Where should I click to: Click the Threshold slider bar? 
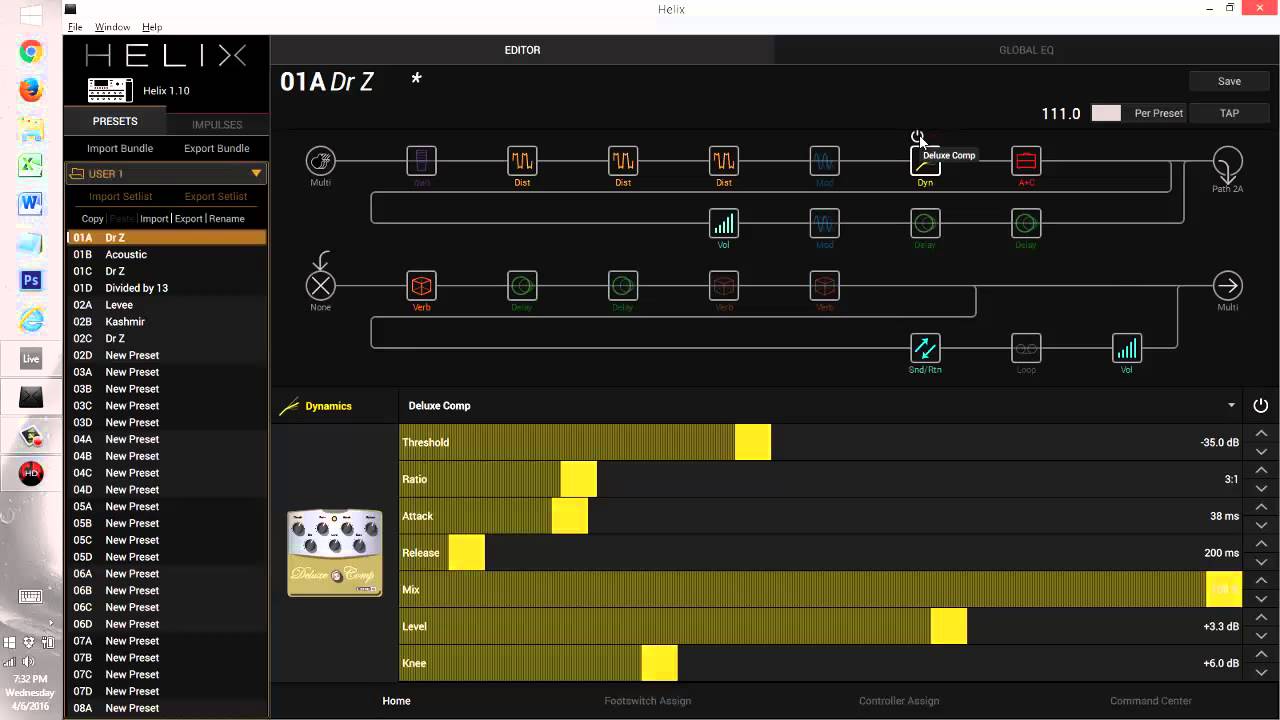(x=820, y=442)
